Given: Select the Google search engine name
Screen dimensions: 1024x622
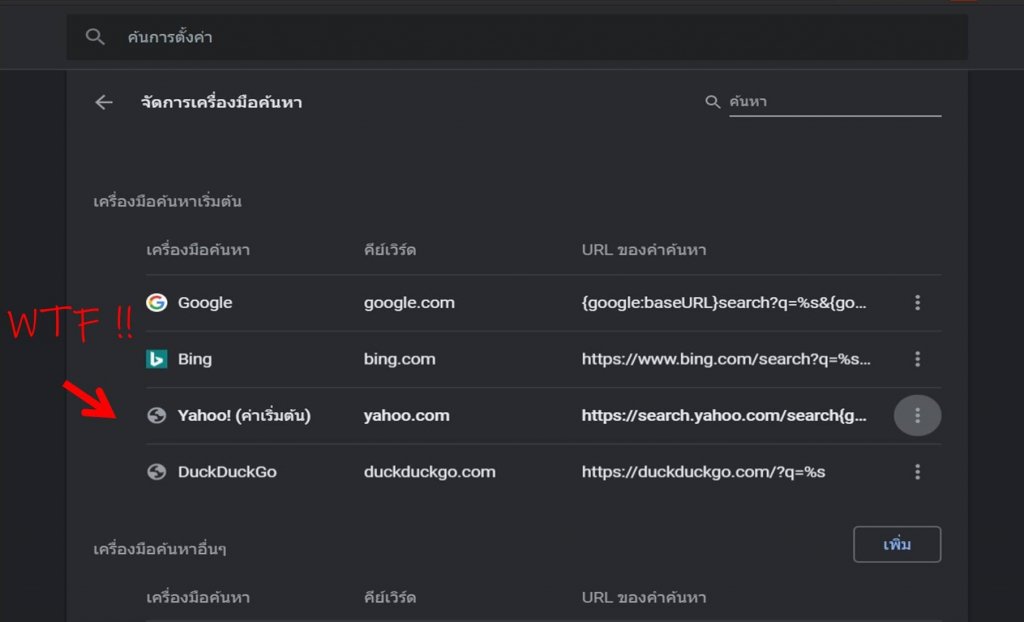Looking at the screenshot, I should (205, 303).
